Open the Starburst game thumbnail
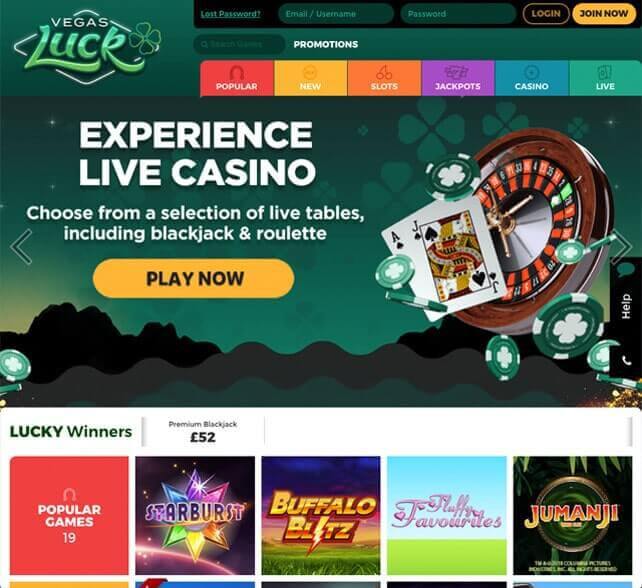 (195, 516)
